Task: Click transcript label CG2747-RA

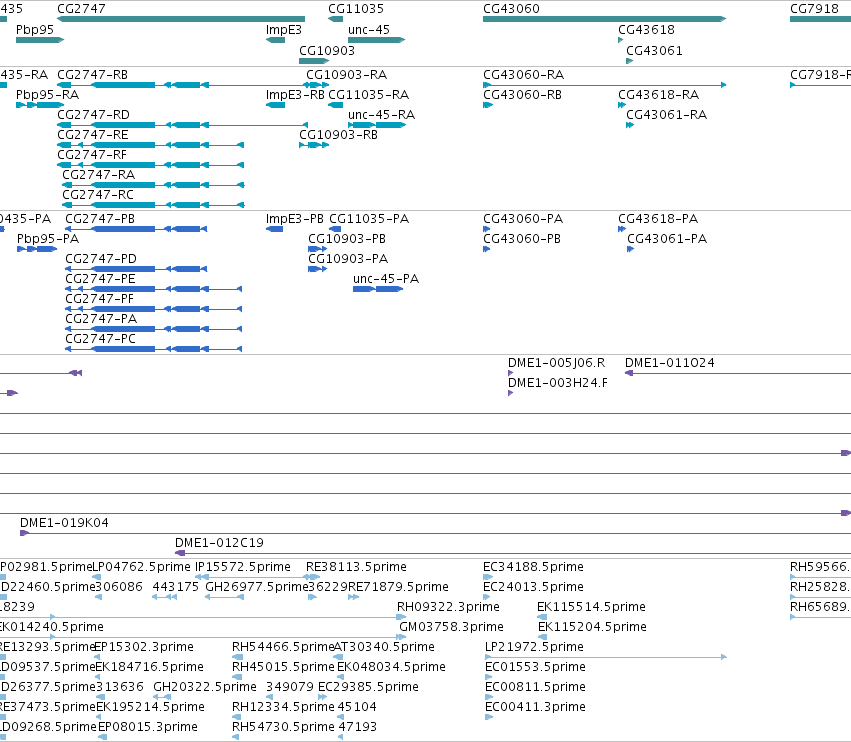Action: coord(99,175)
